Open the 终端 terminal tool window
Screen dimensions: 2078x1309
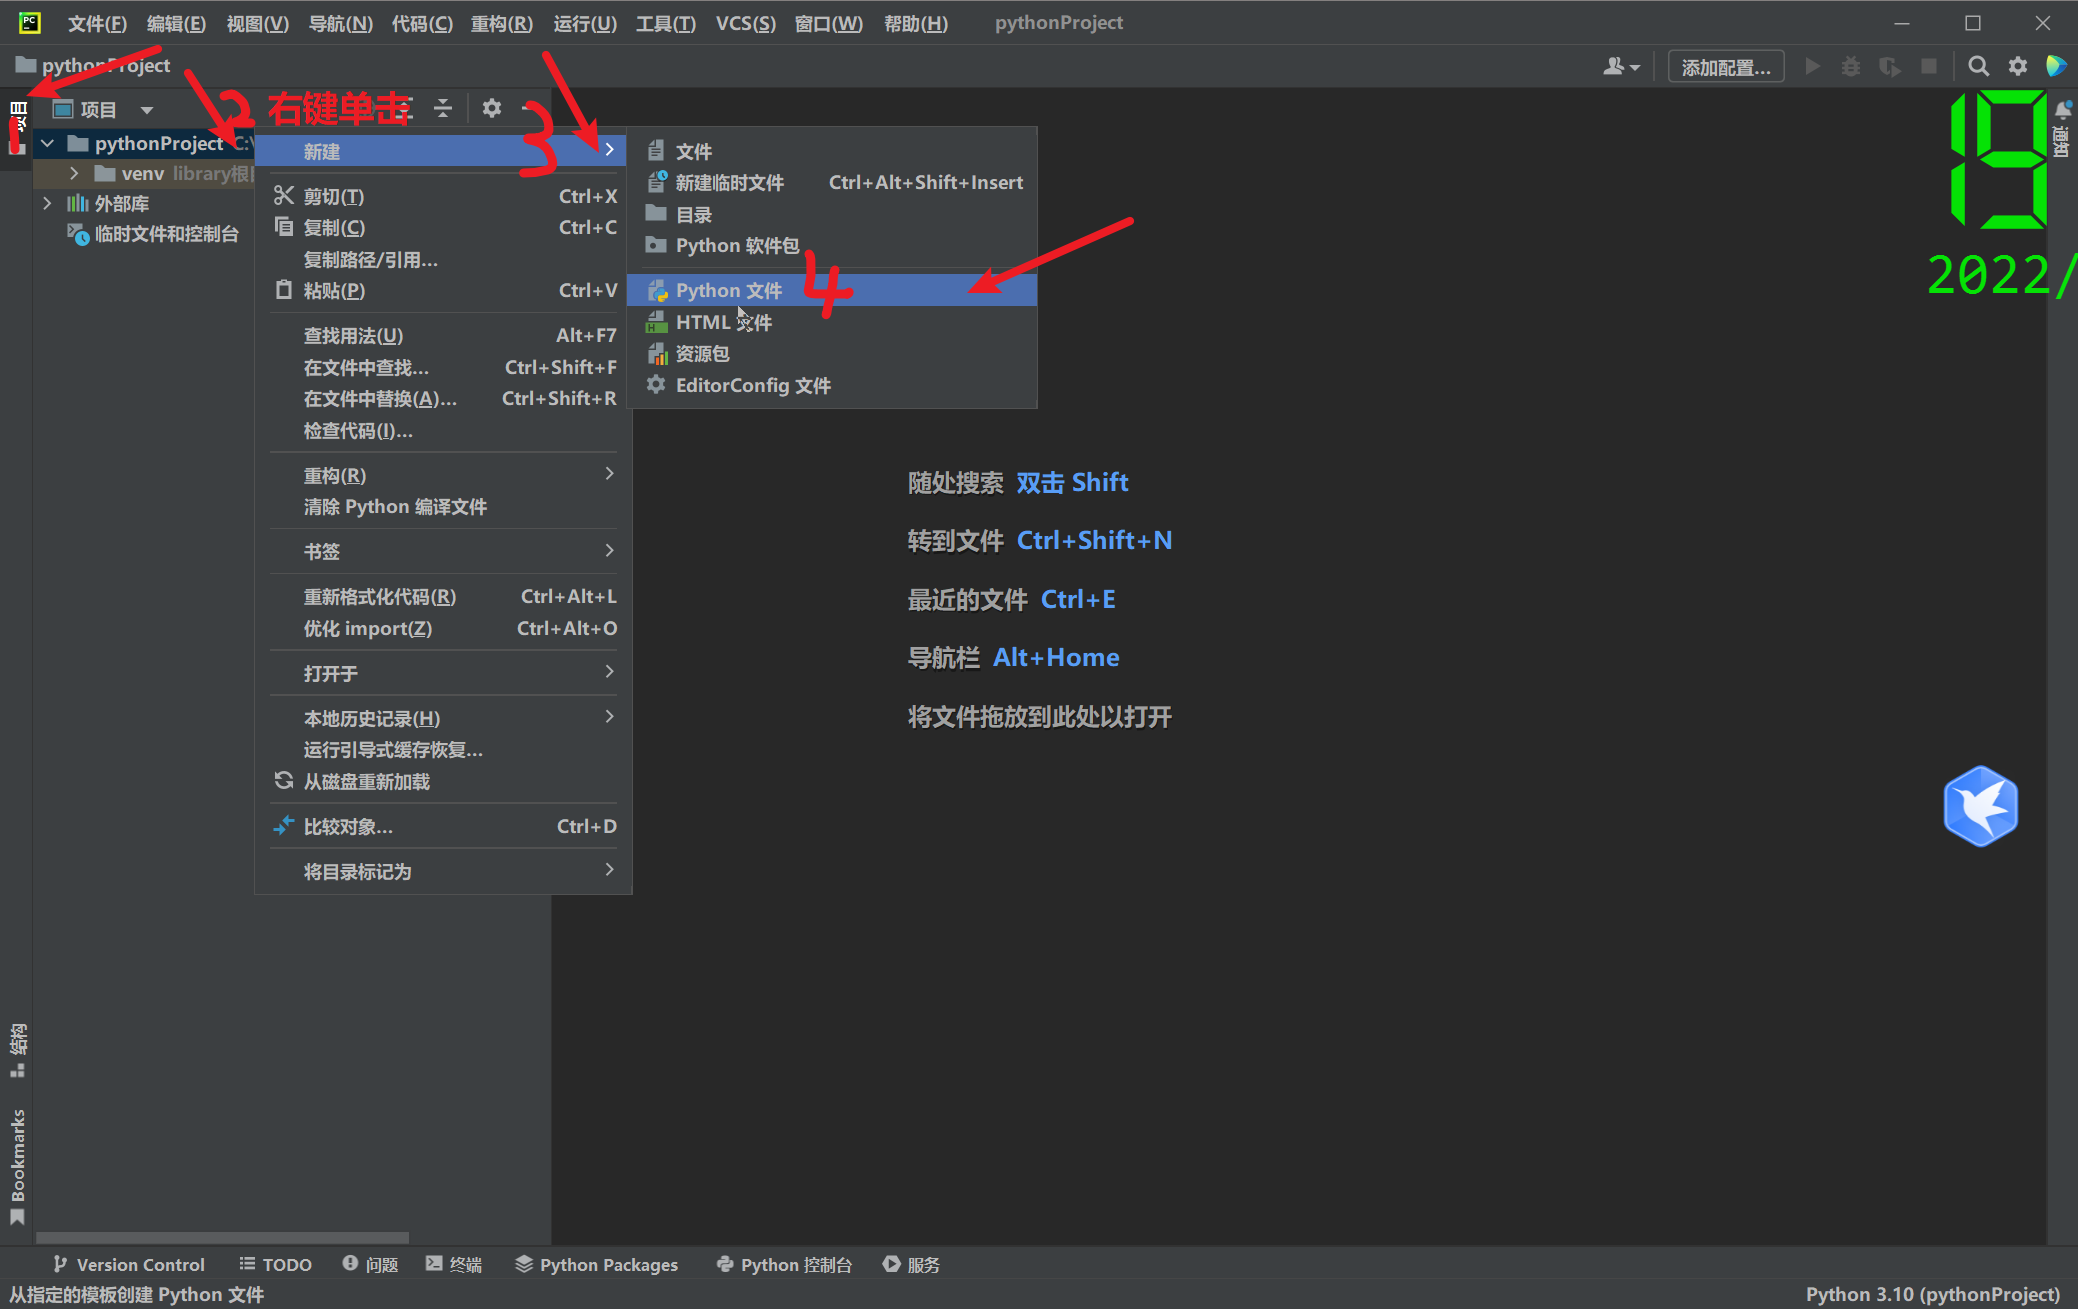coord(453,1264)
